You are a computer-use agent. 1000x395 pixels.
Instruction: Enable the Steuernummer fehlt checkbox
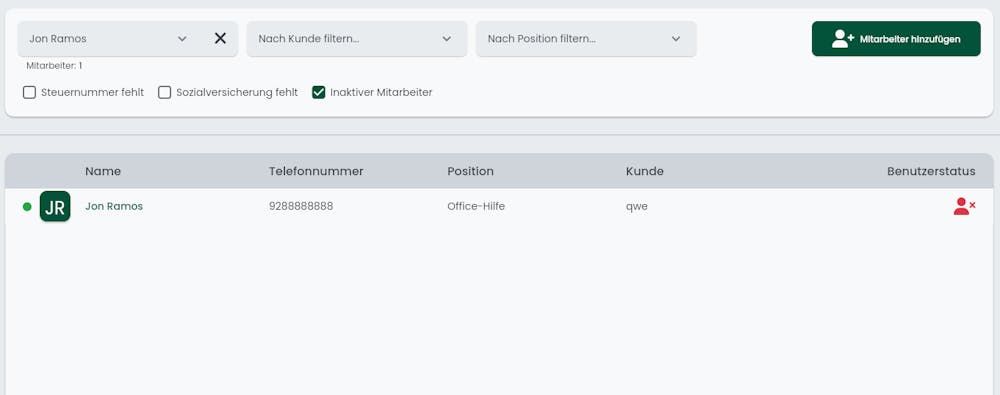[29, 93]
